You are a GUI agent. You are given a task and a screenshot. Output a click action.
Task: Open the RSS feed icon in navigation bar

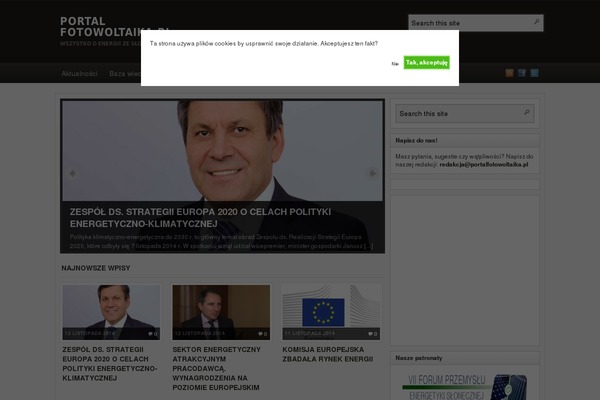[509, 73]
